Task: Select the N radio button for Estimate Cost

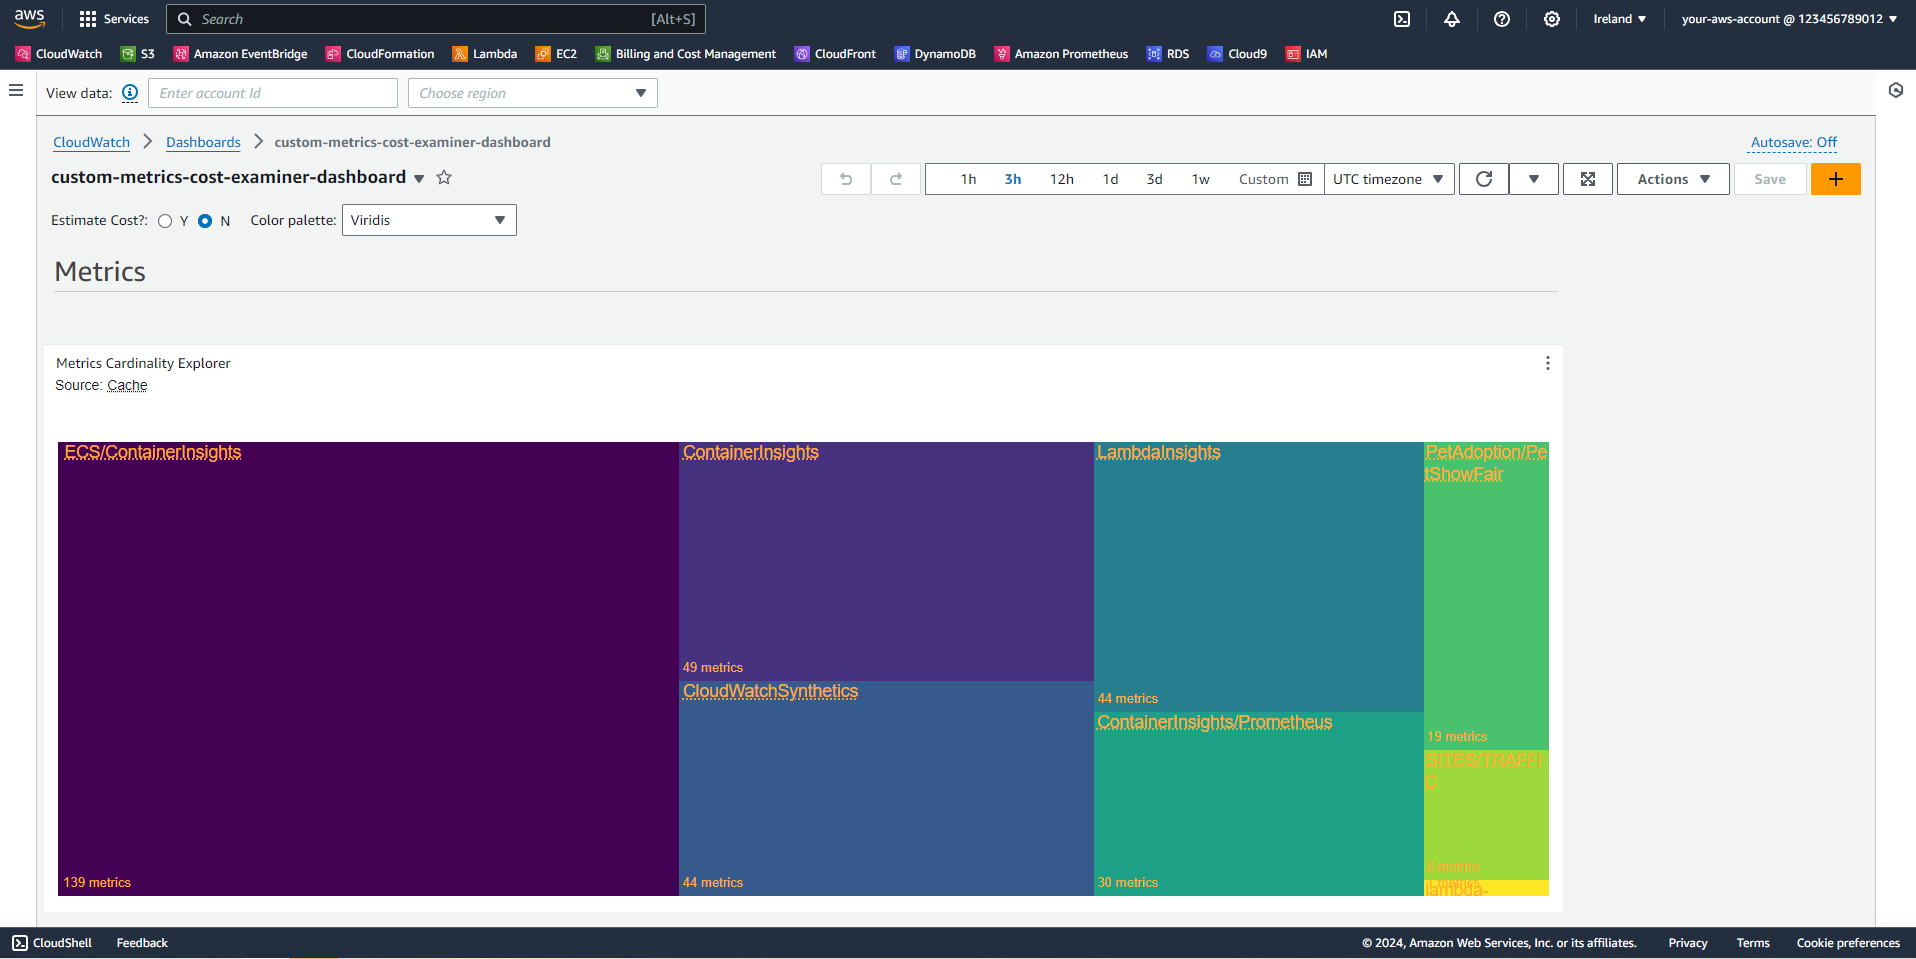Action: click(205, 221)
